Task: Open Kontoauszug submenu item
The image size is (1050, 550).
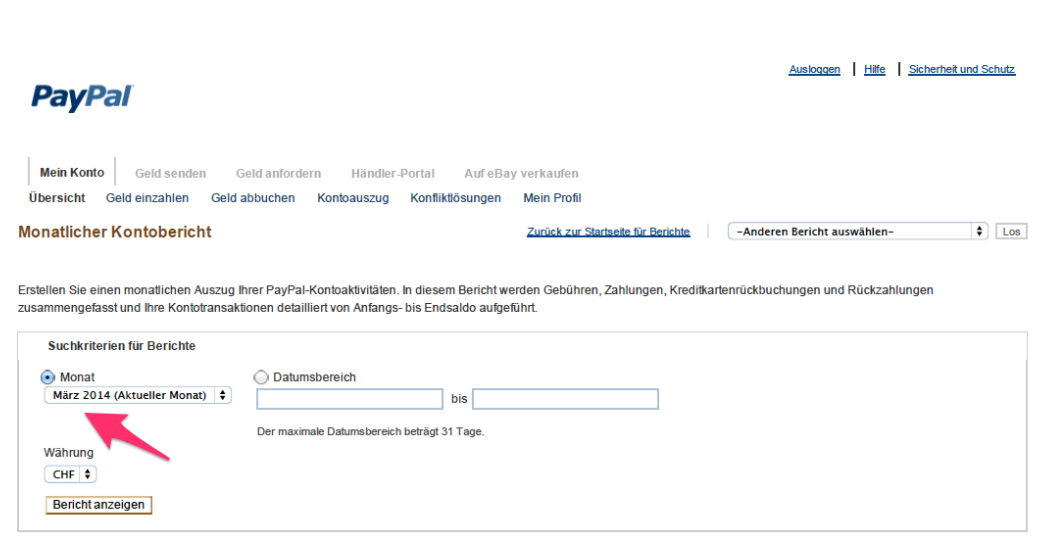Action: point(353,198)
